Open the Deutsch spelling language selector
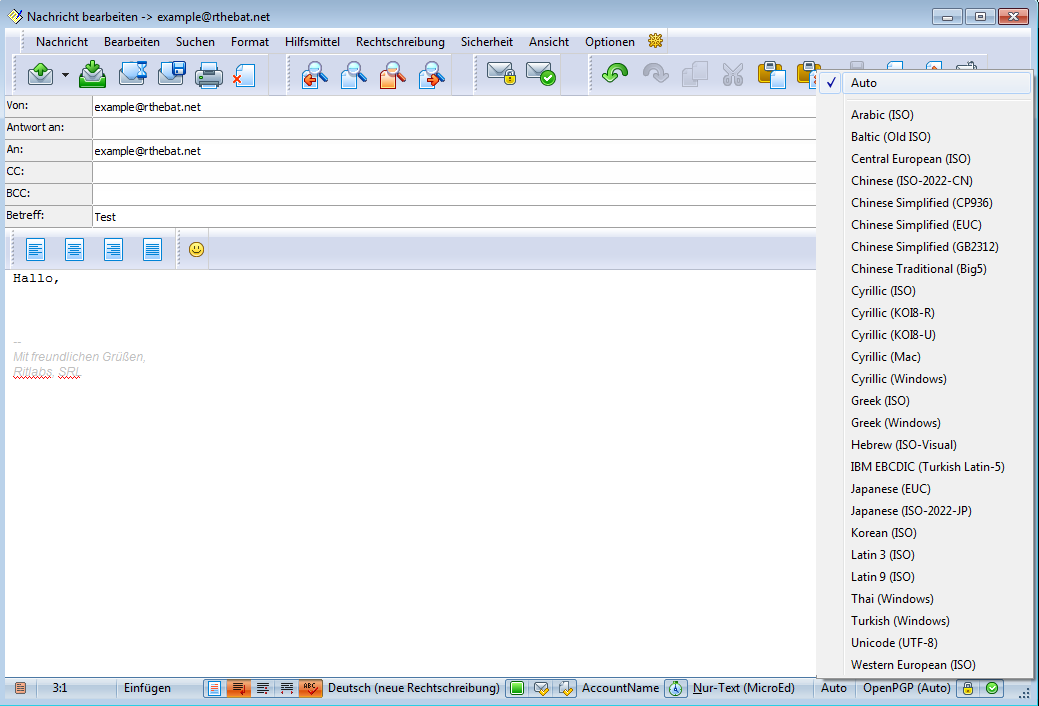1039x706 pixels. [413, 688]
